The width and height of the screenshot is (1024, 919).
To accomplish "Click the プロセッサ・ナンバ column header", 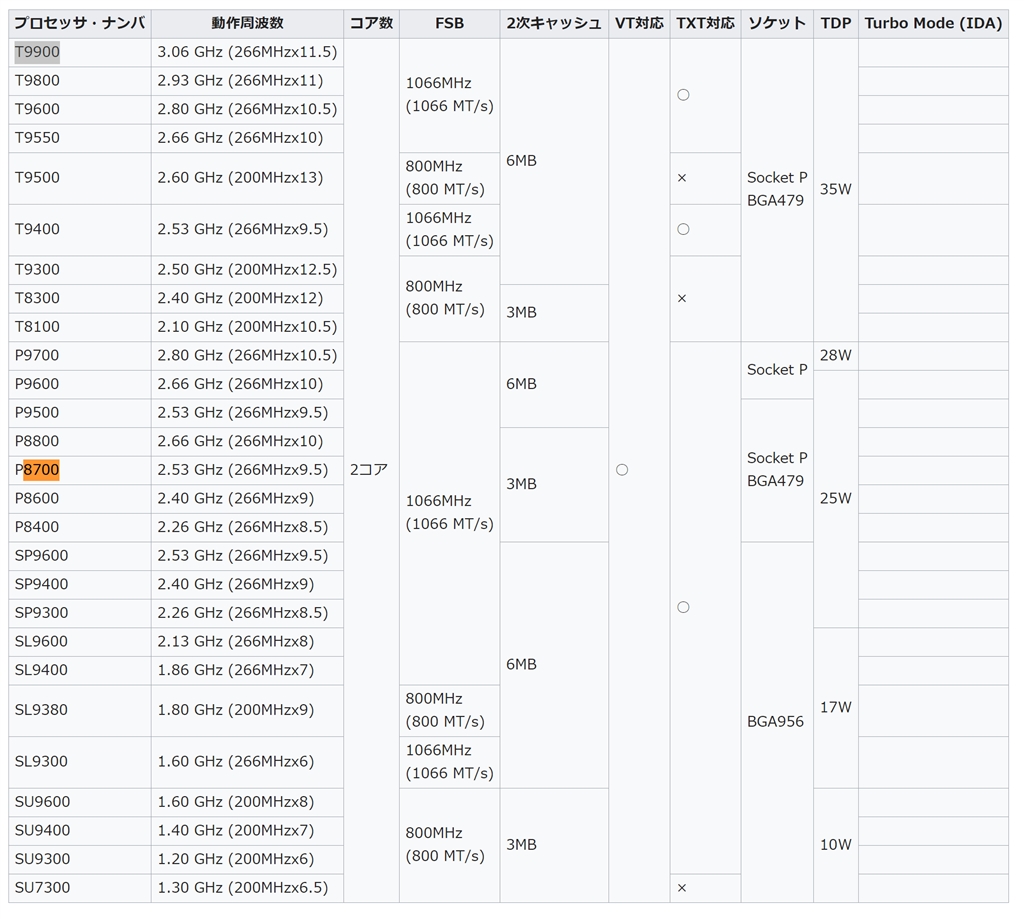I will (x=80, y=24).
